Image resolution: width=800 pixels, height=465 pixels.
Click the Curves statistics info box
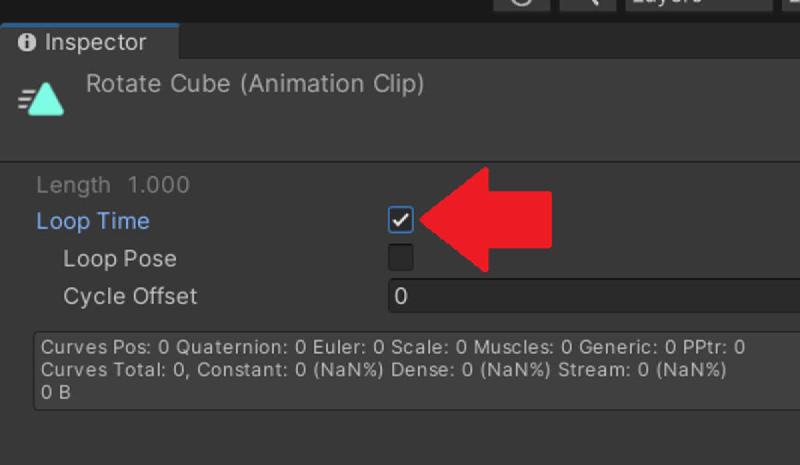click(417, 371)
